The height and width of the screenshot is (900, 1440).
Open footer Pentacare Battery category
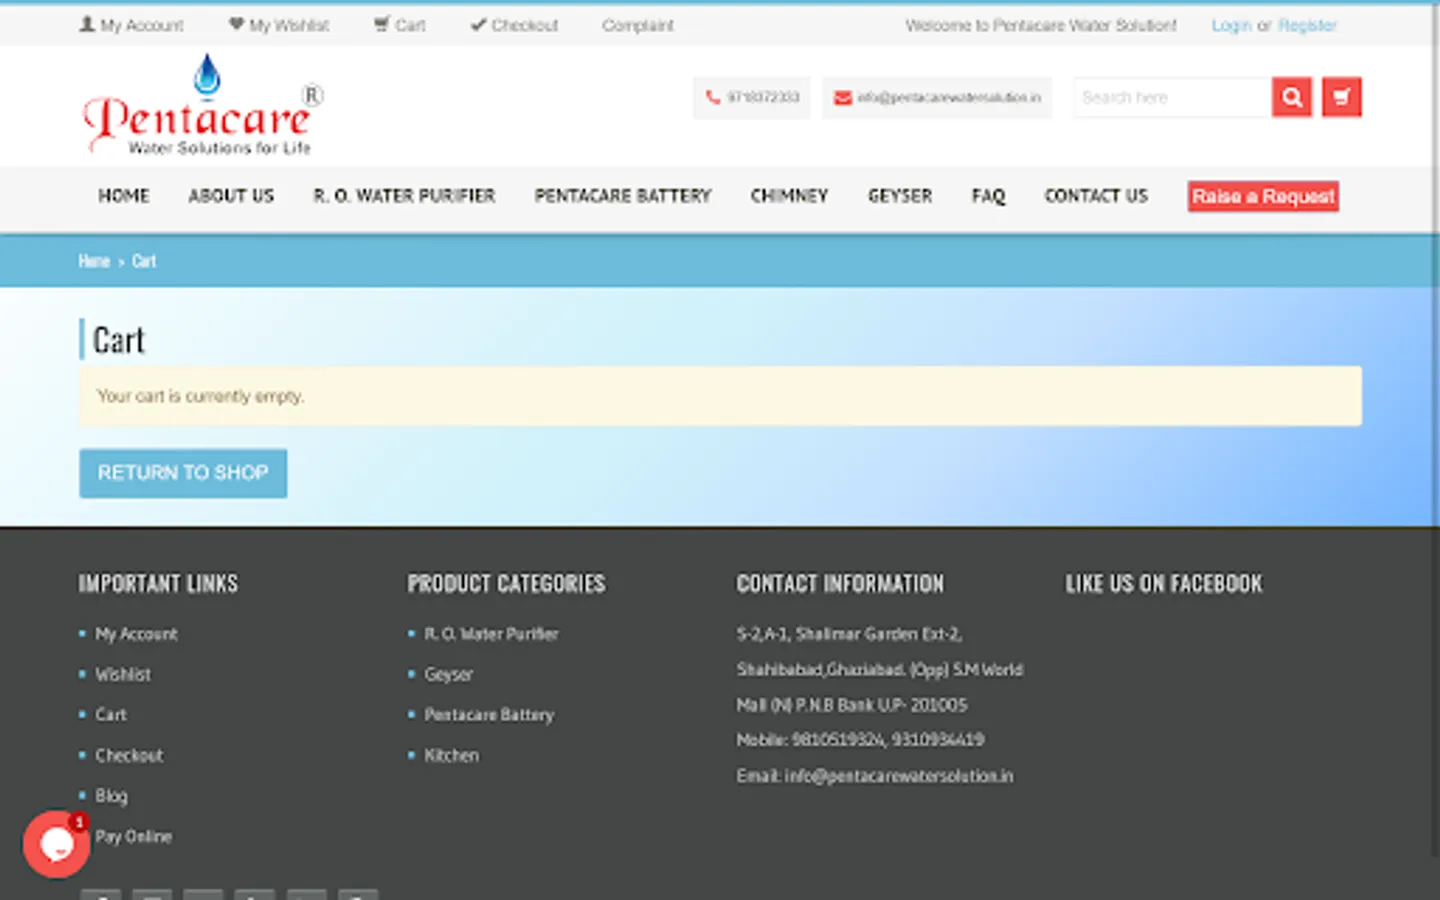[x=489, y=714]
